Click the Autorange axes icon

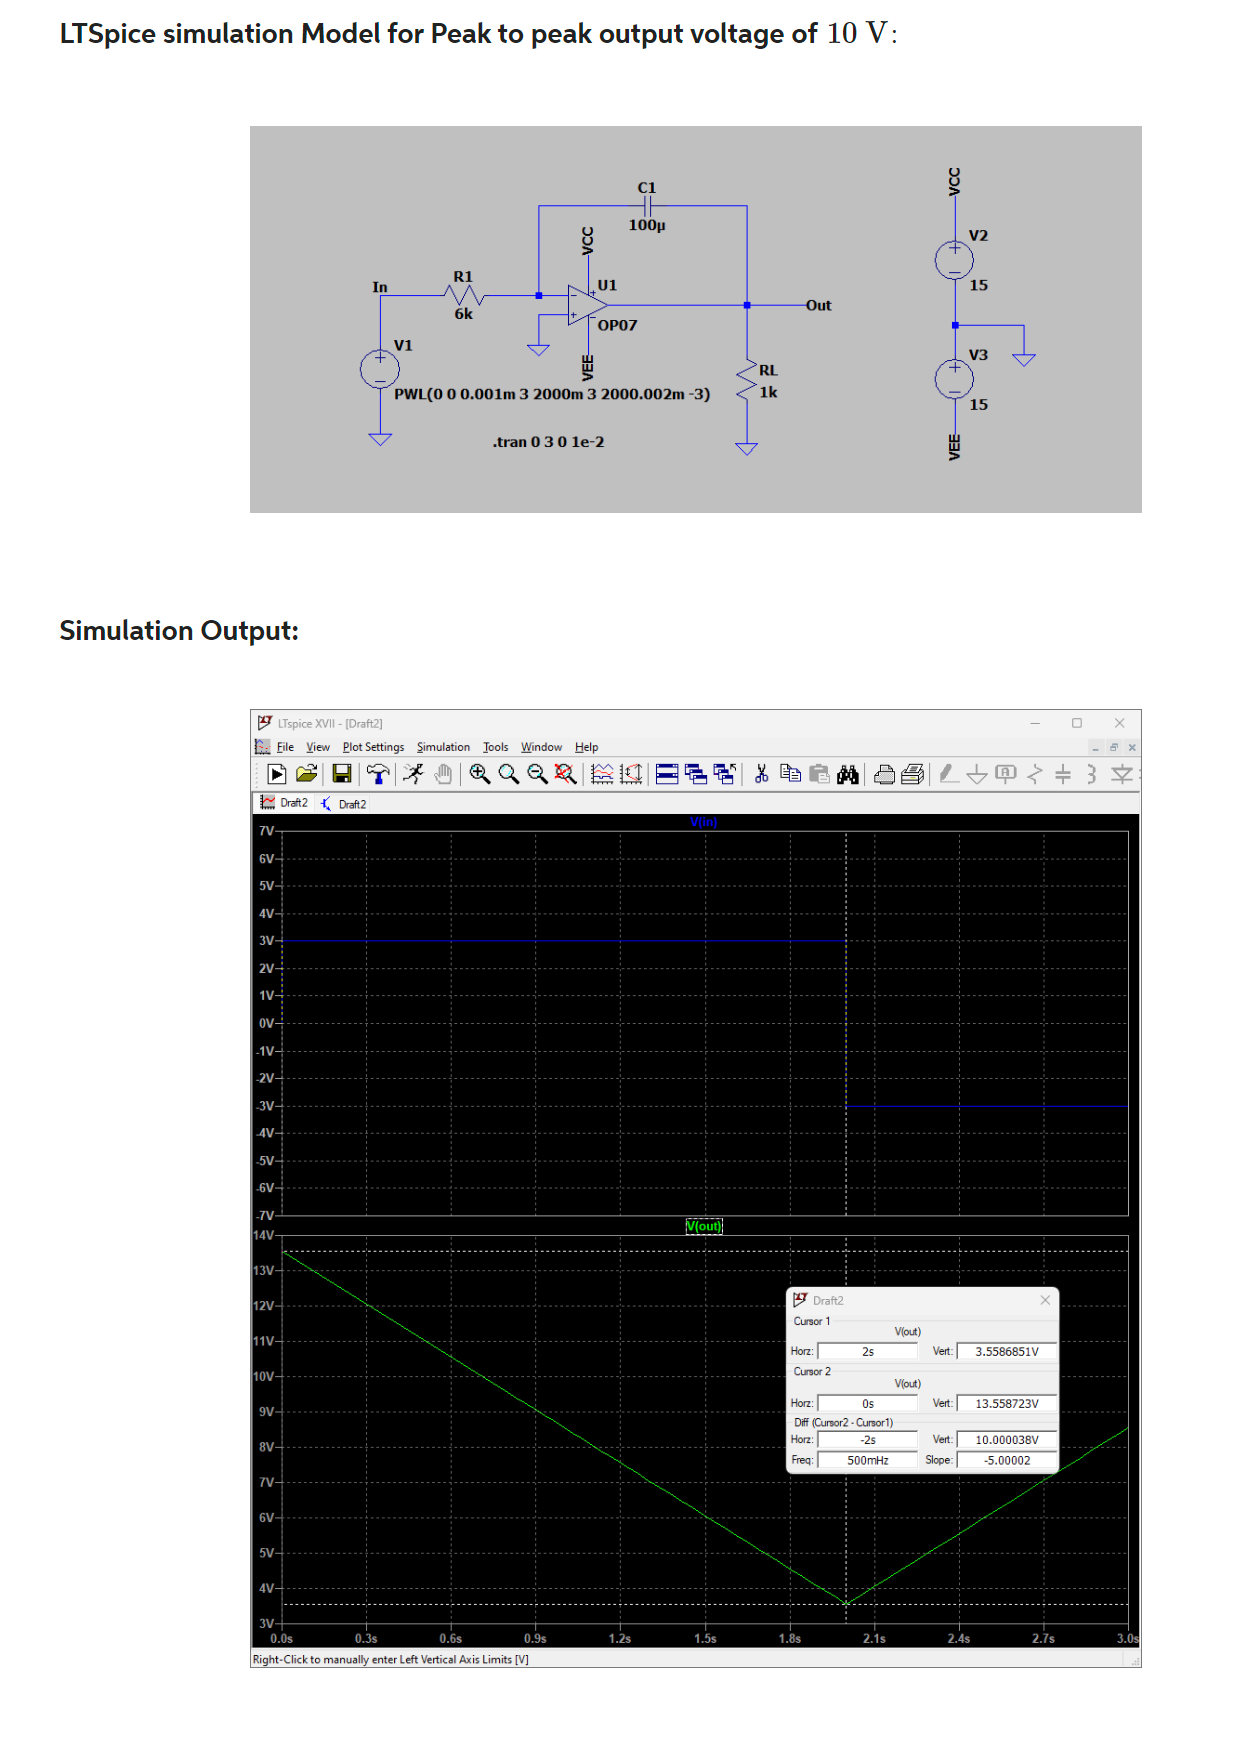pos(631,774)
